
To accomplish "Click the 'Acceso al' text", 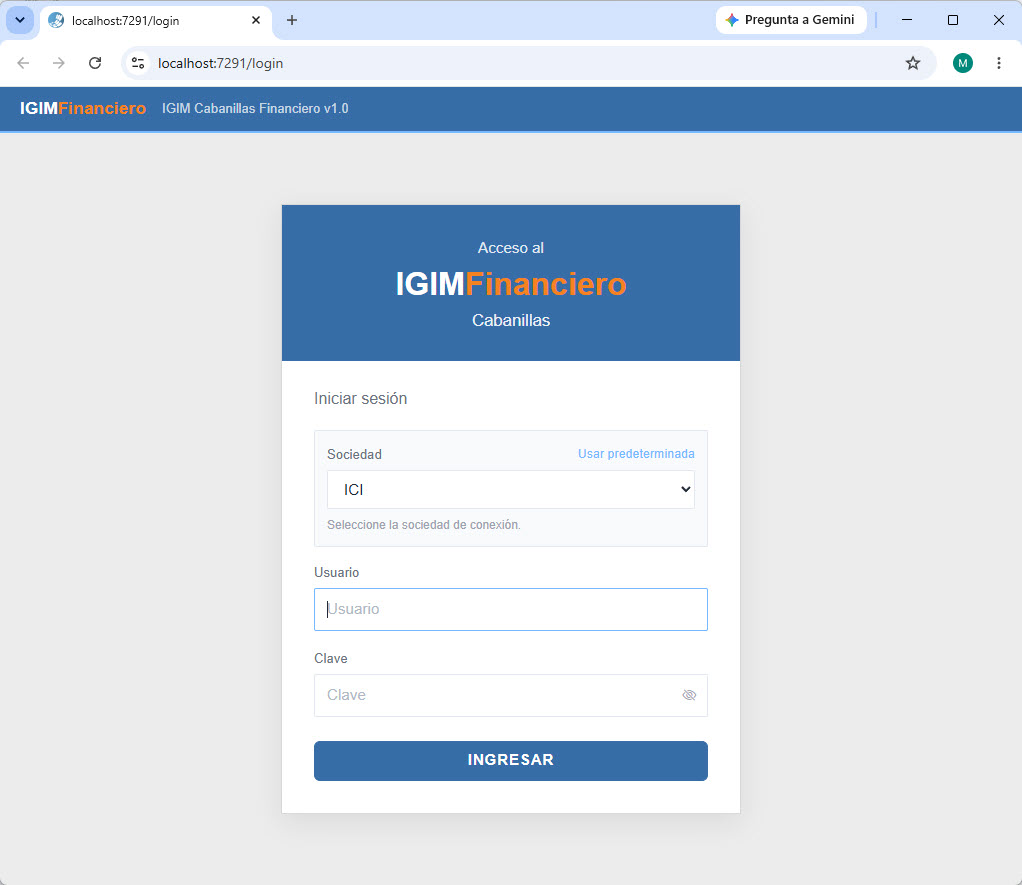I will tap(510, 248).
